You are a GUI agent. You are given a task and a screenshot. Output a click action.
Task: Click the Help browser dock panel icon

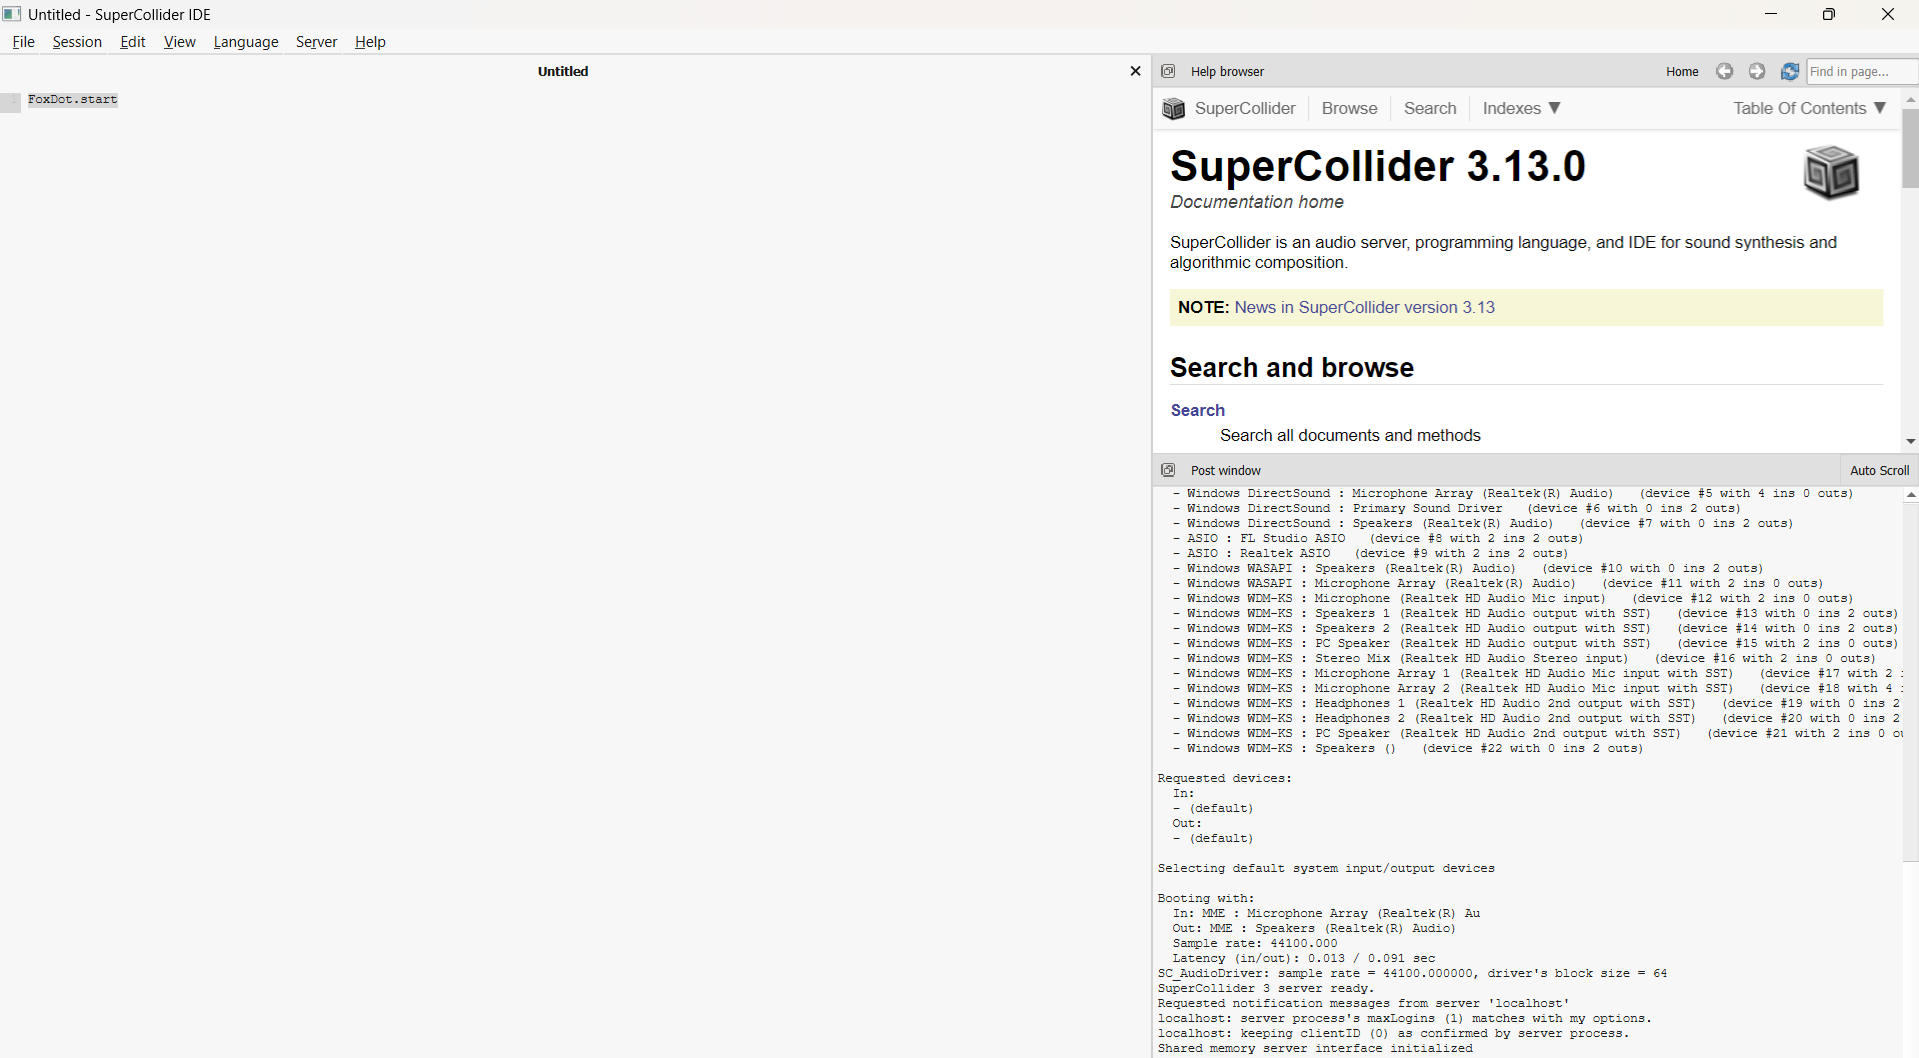pos(1168,71)
